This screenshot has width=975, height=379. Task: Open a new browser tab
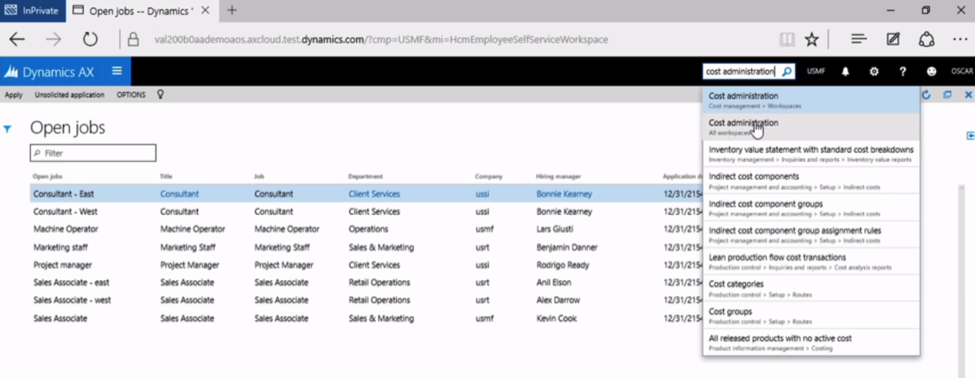pyautogui.click(x=232, y=11)
